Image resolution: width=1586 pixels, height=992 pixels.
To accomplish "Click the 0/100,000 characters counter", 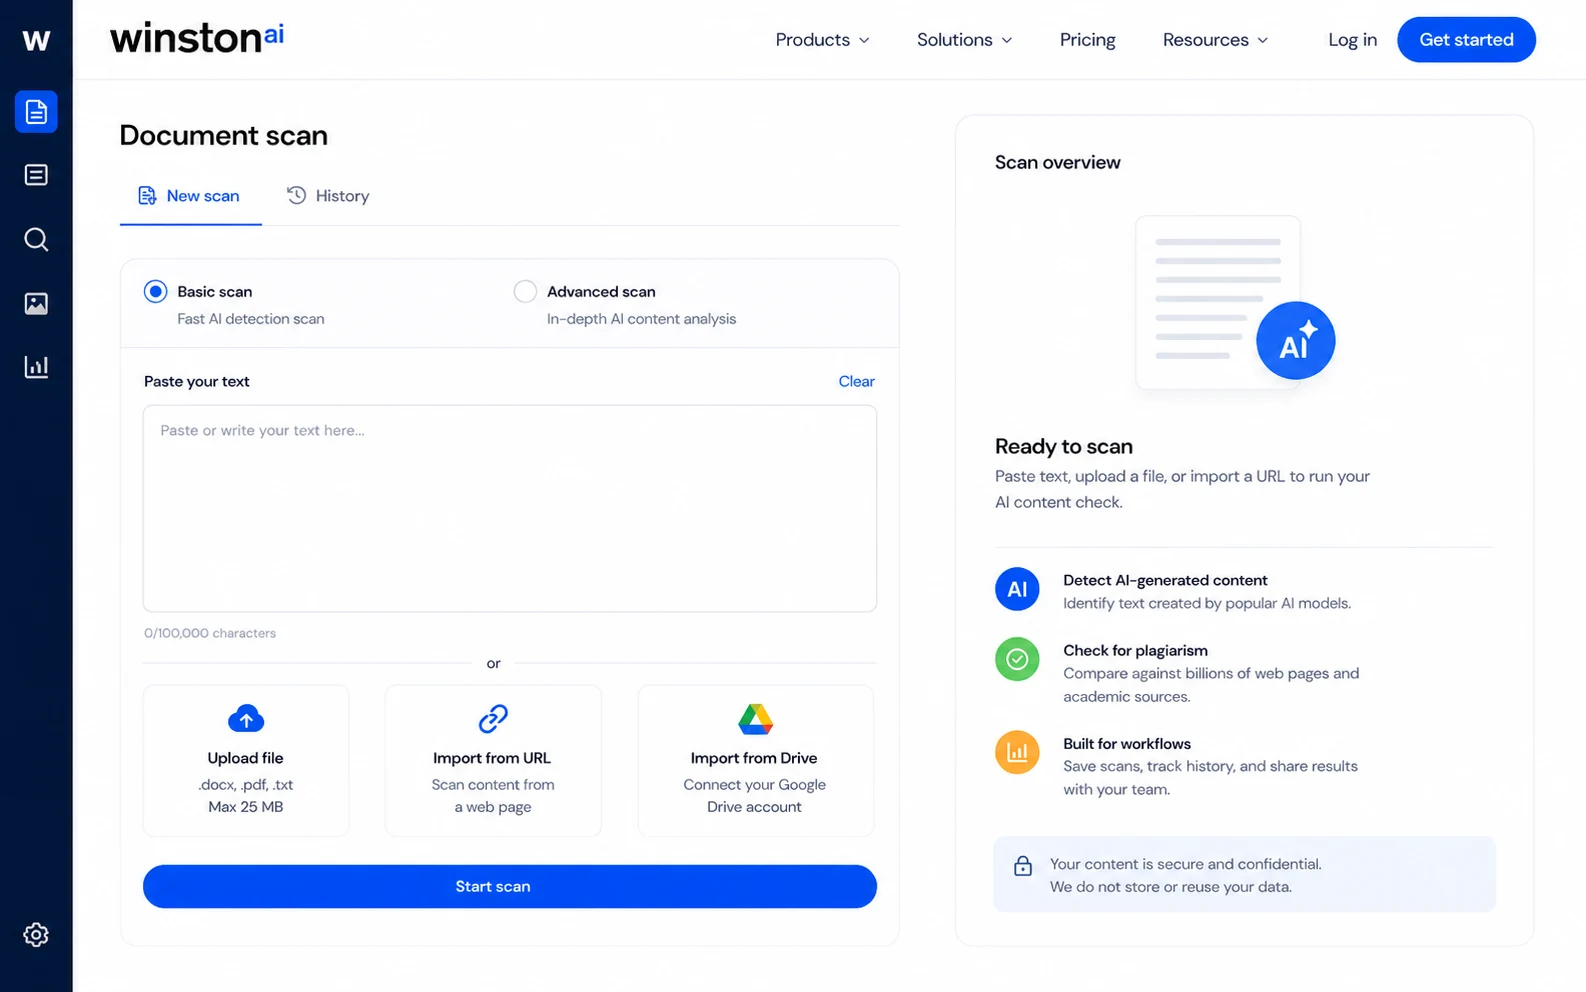I will (210, 633).
